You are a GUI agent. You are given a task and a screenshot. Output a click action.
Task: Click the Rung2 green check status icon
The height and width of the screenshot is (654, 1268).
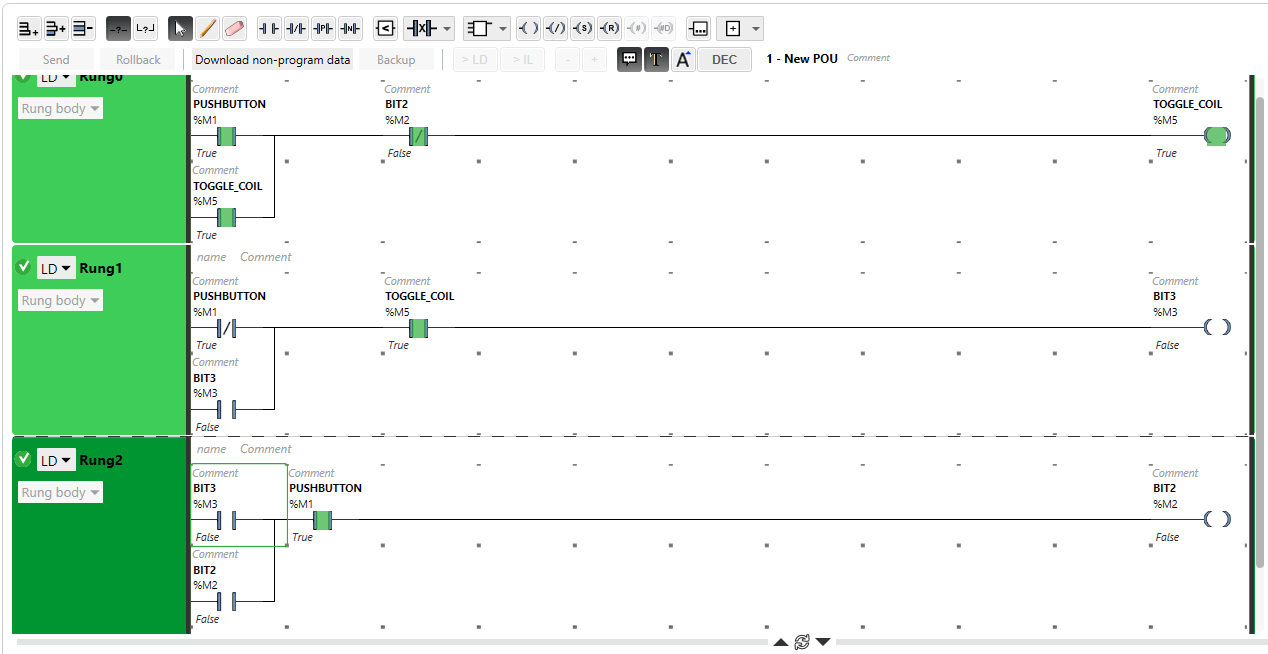point(24,459)
